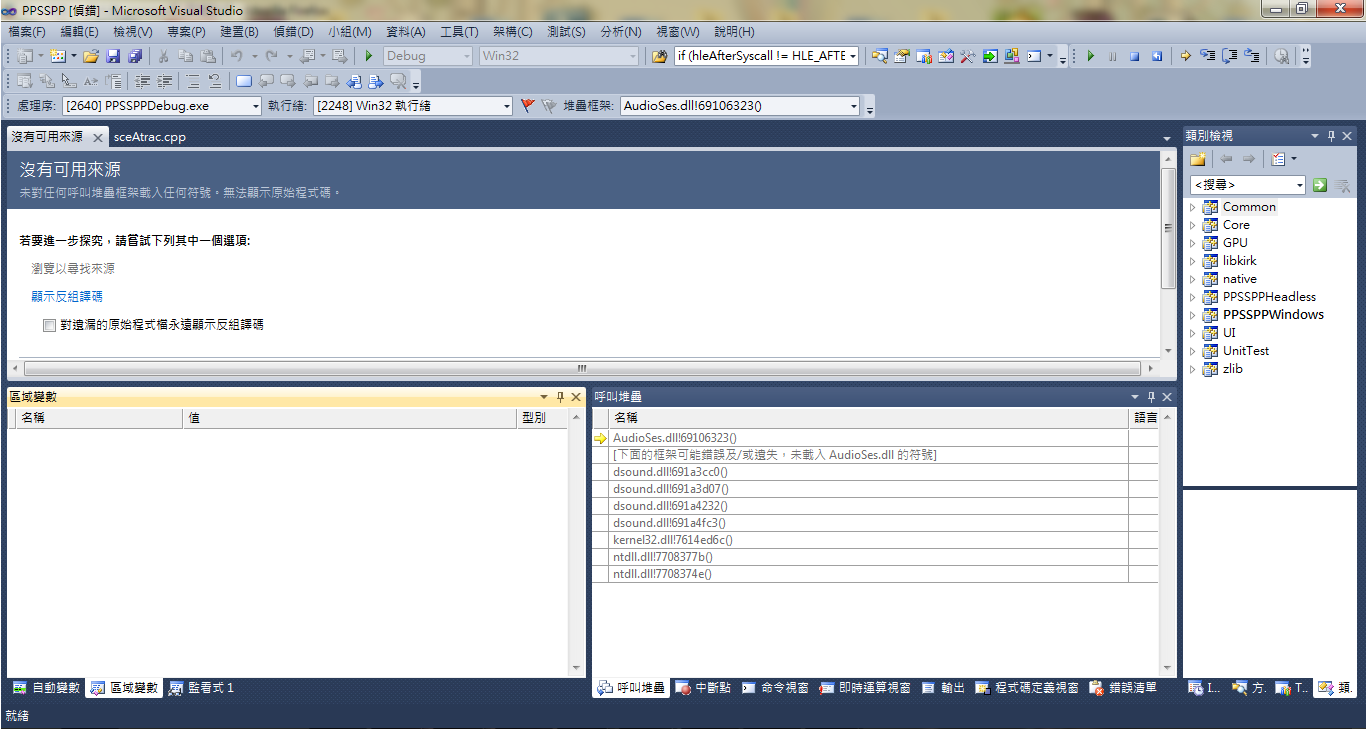Click the Save floppy disk icon

point(113,56)
